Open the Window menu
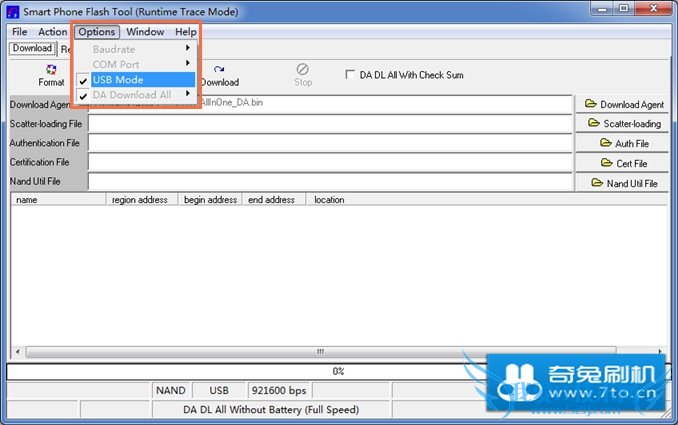 pyautogui.click(x=145, y=32)
